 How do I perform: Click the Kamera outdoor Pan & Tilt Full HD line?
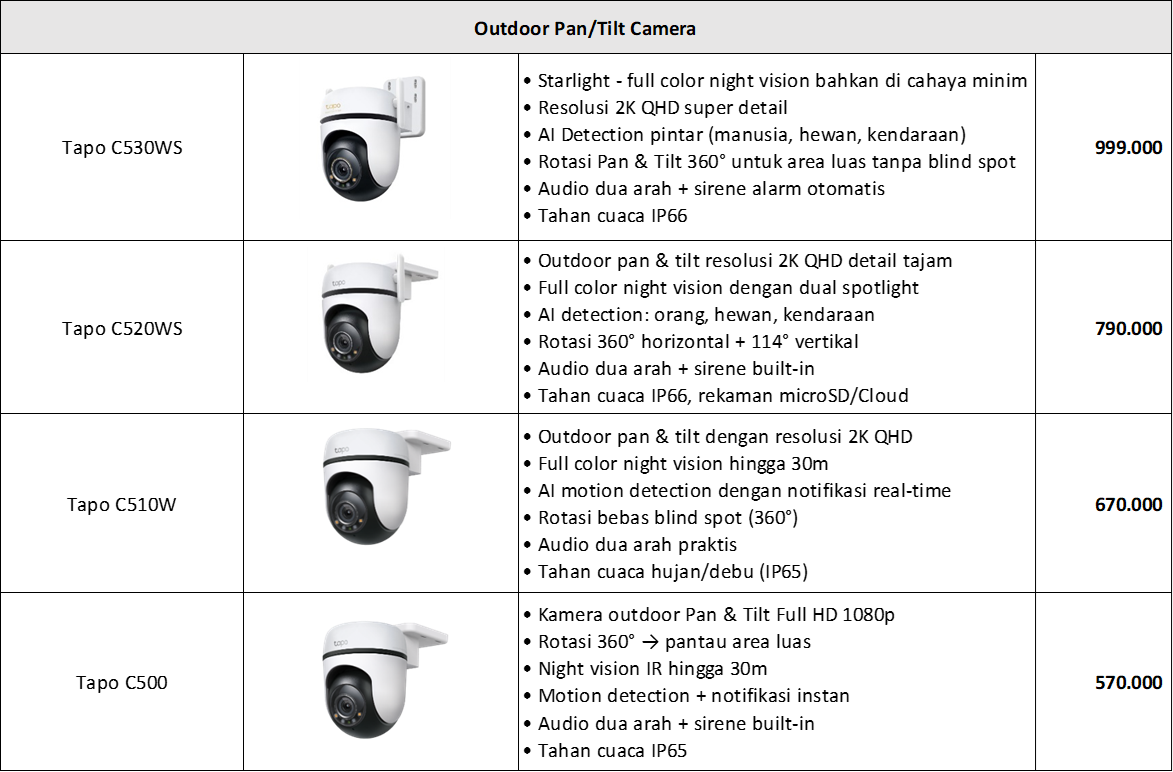coord(708,615)
